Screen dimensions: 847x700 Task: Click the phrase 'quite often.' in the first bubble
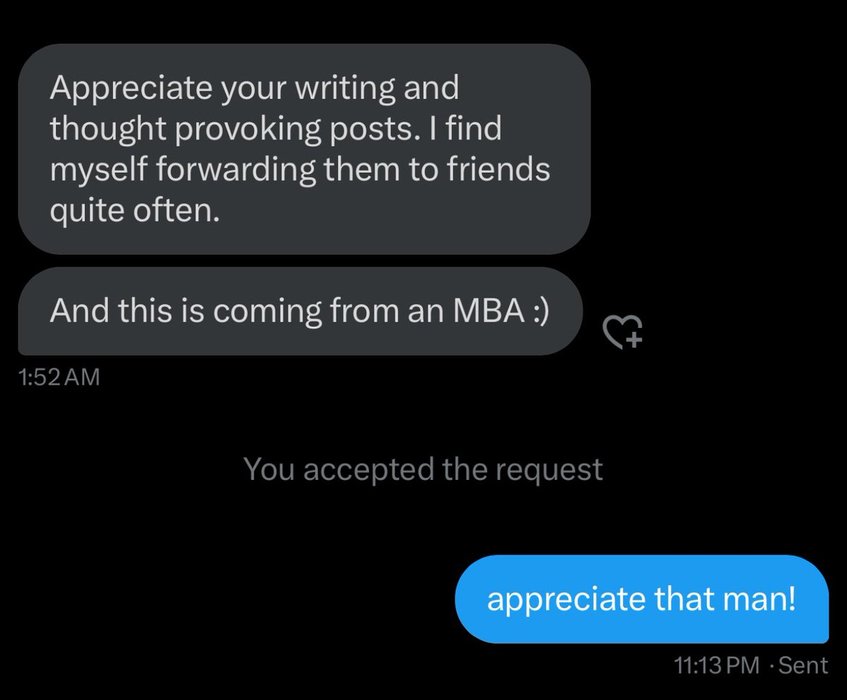click(x=134, y=211)
